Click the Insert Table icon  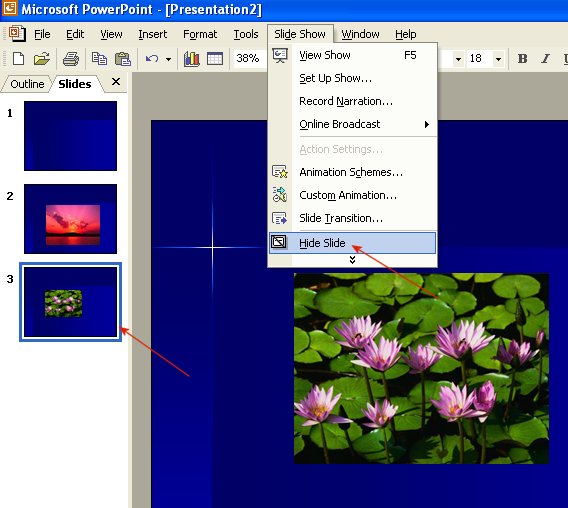[x=215, y=58]
